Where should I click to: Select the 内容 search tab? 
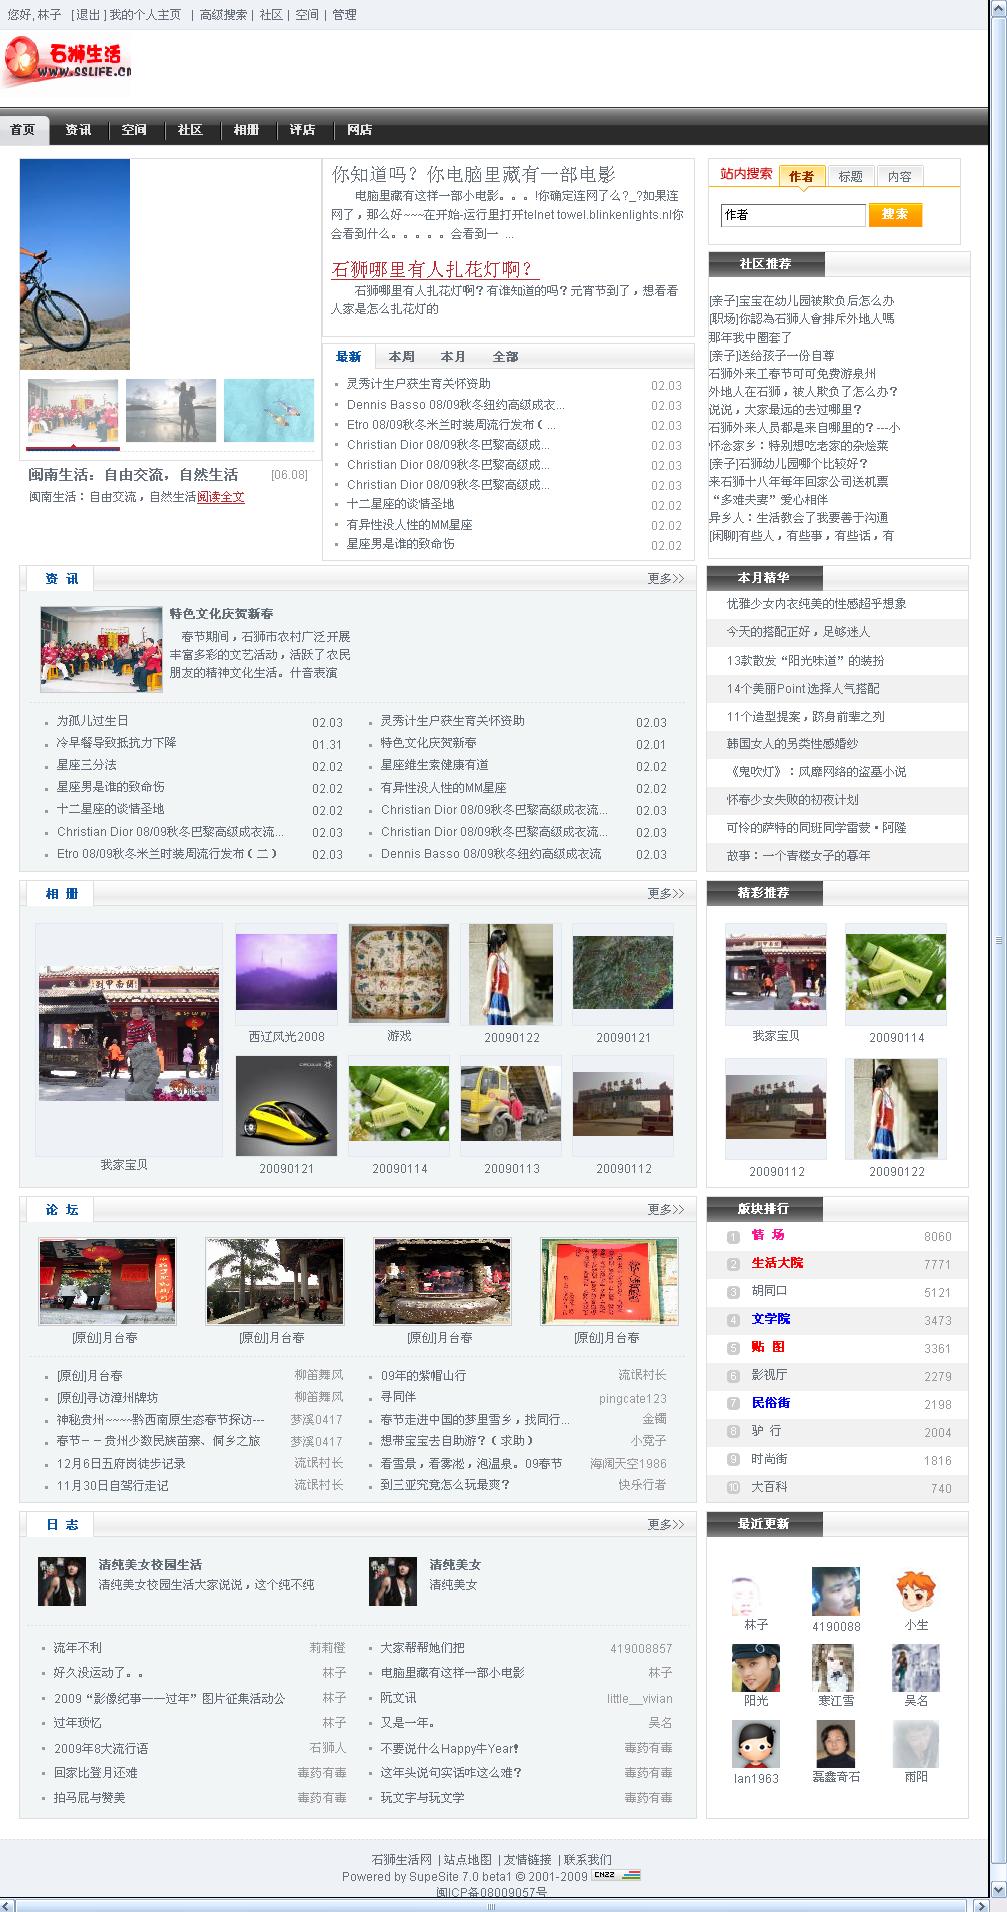click(x=900, y=176)
